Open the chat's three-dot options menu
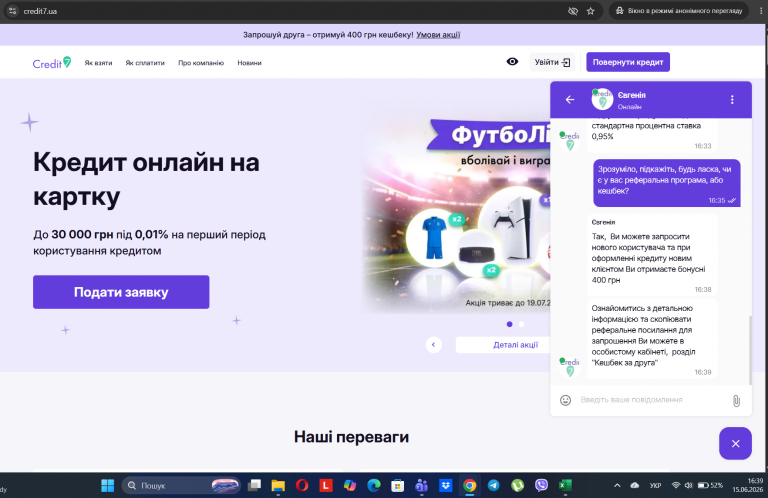Viewport: 768px width, 498px height. point(732,100)
